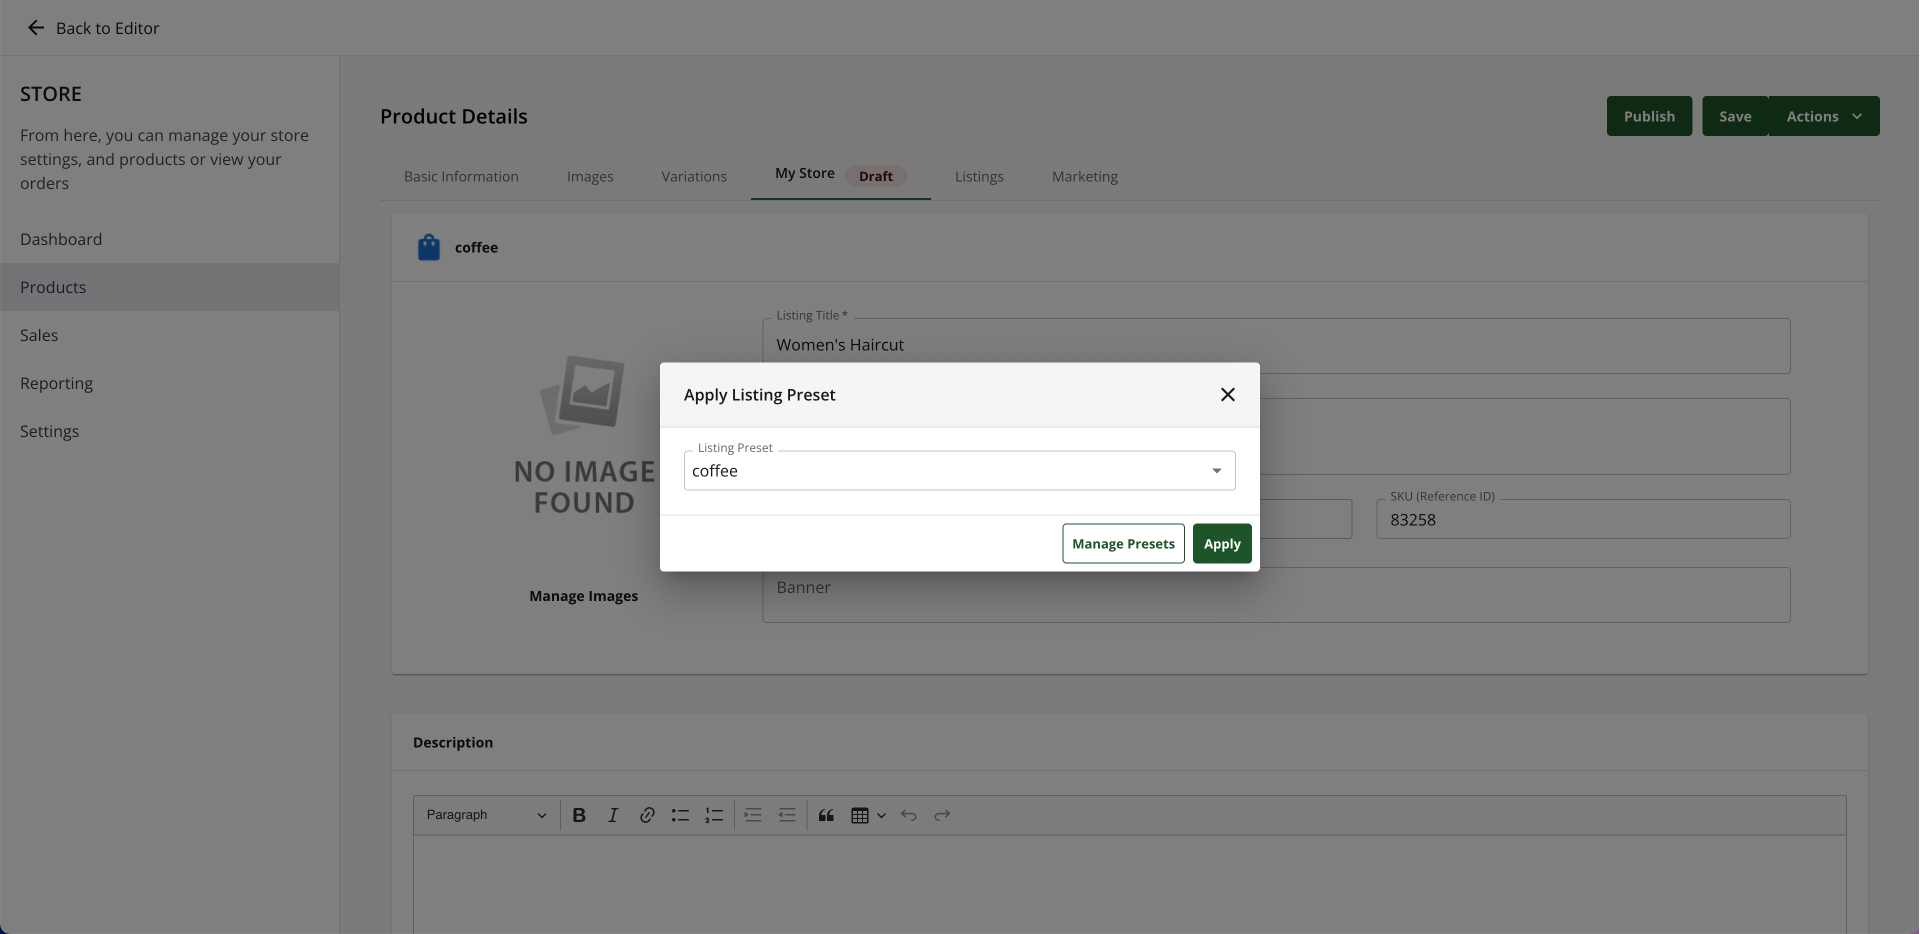Screen dimensions: 1920x934
Task: Toggle italic formatting in description editor
Action: click(x=613, y=816)
